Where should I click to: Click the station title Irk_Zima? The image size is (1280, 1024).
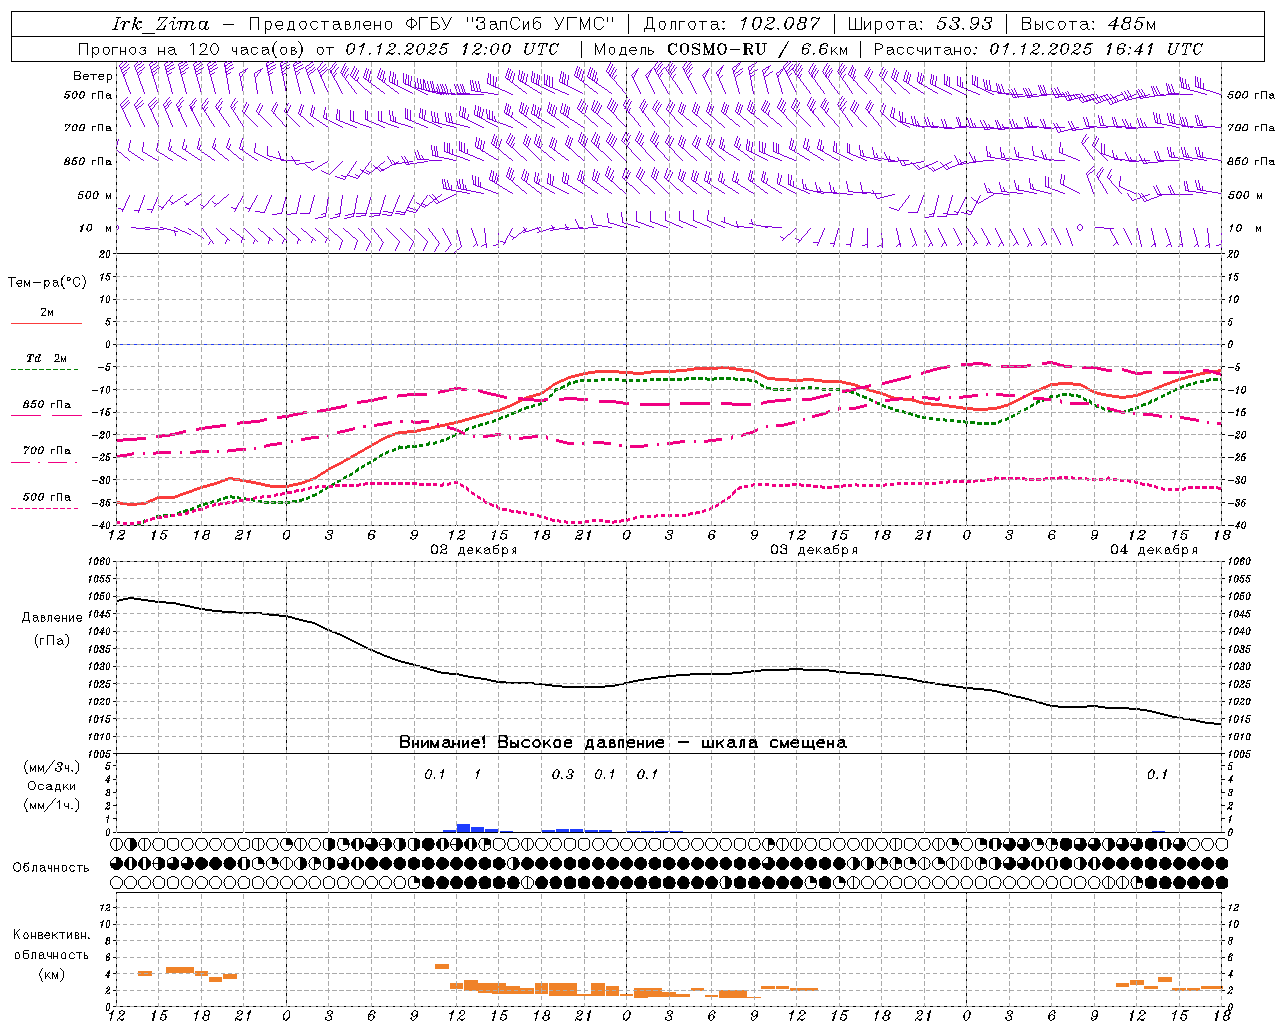click(x=161, y=24)
